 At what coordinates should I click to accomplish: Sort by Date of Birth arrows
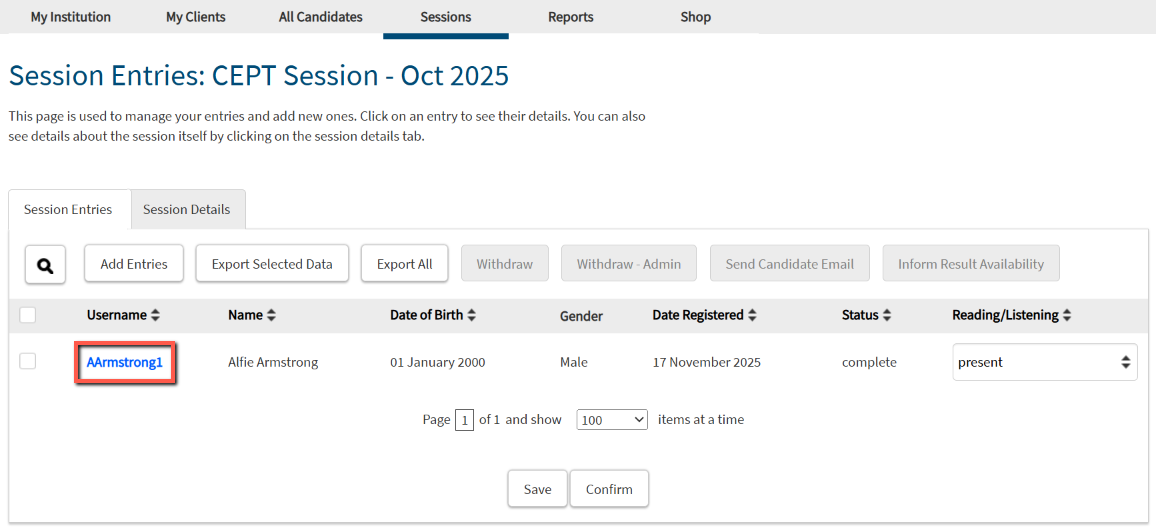tap(472, 315)
